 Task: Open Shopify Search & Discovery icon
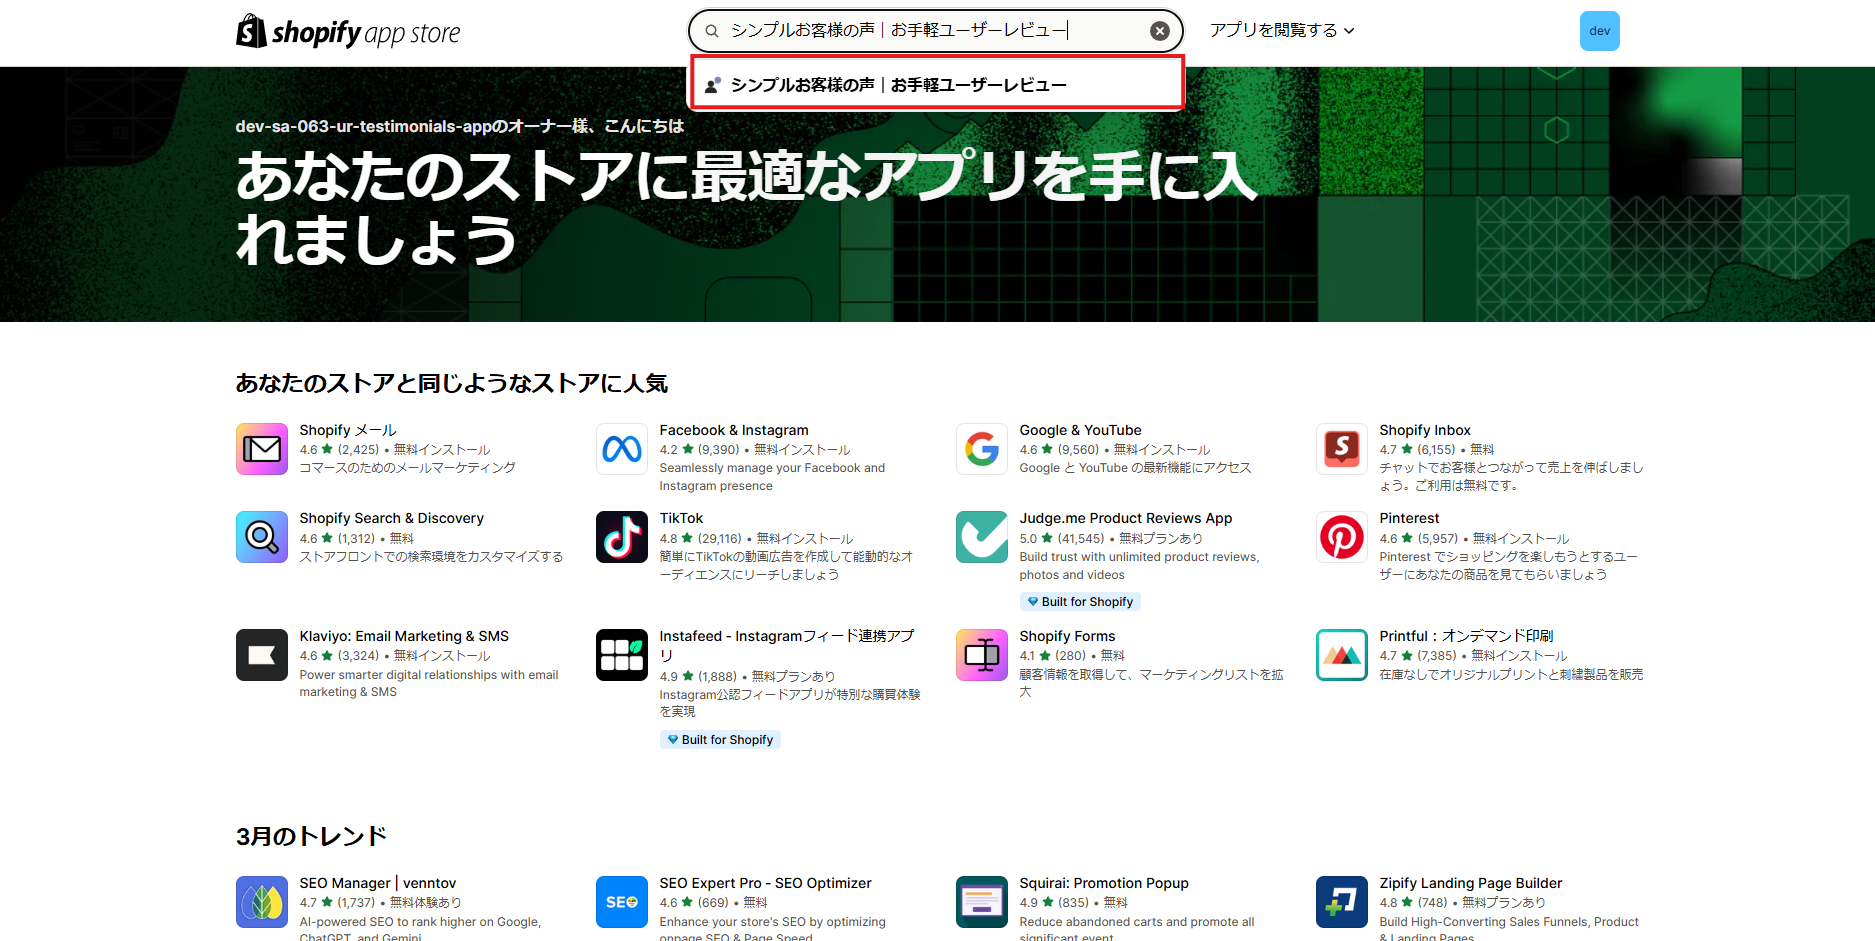(262, 537)
